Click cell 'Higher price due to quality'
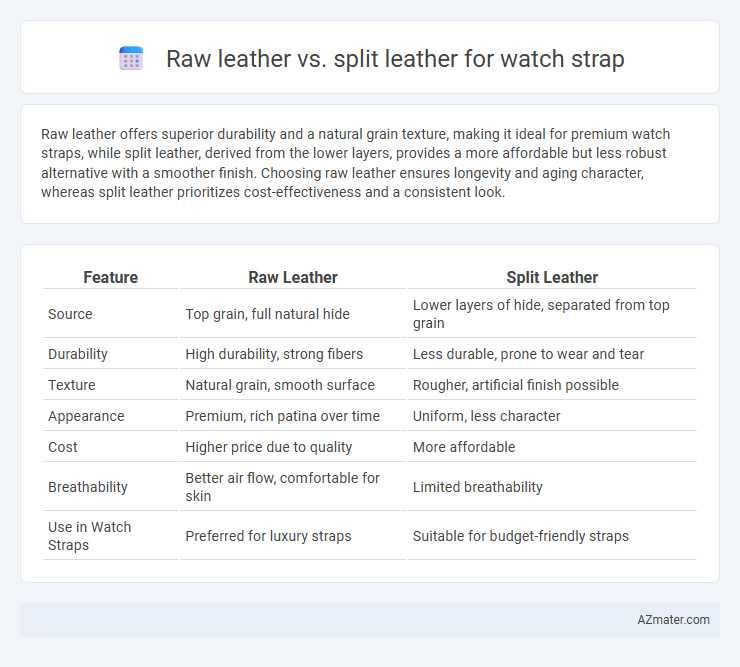Screen dimensions: 740x667 pyautogui.click(x=269, y=447)
